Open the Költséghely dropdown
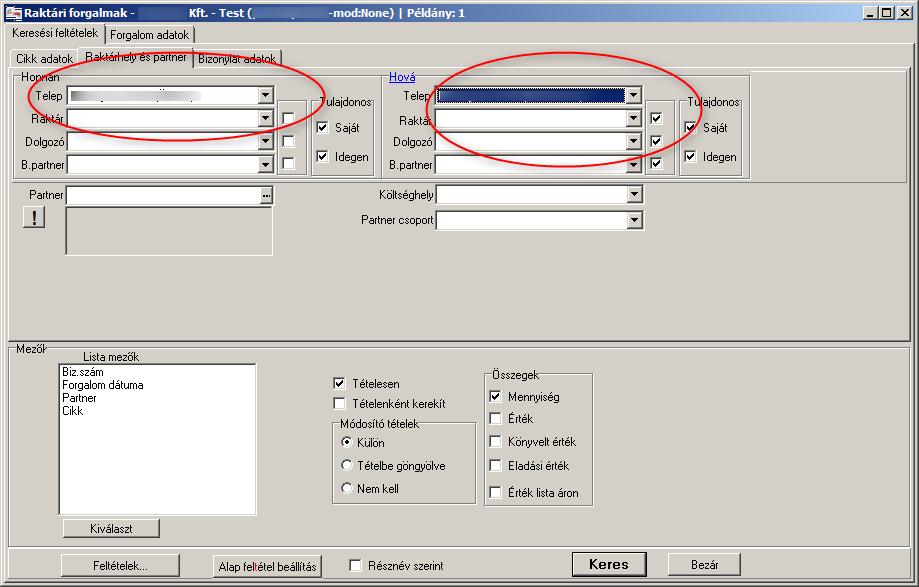Image resolution: width=919 pixels, height=587 pixels. pyautogui.click(x=635, y=194)
